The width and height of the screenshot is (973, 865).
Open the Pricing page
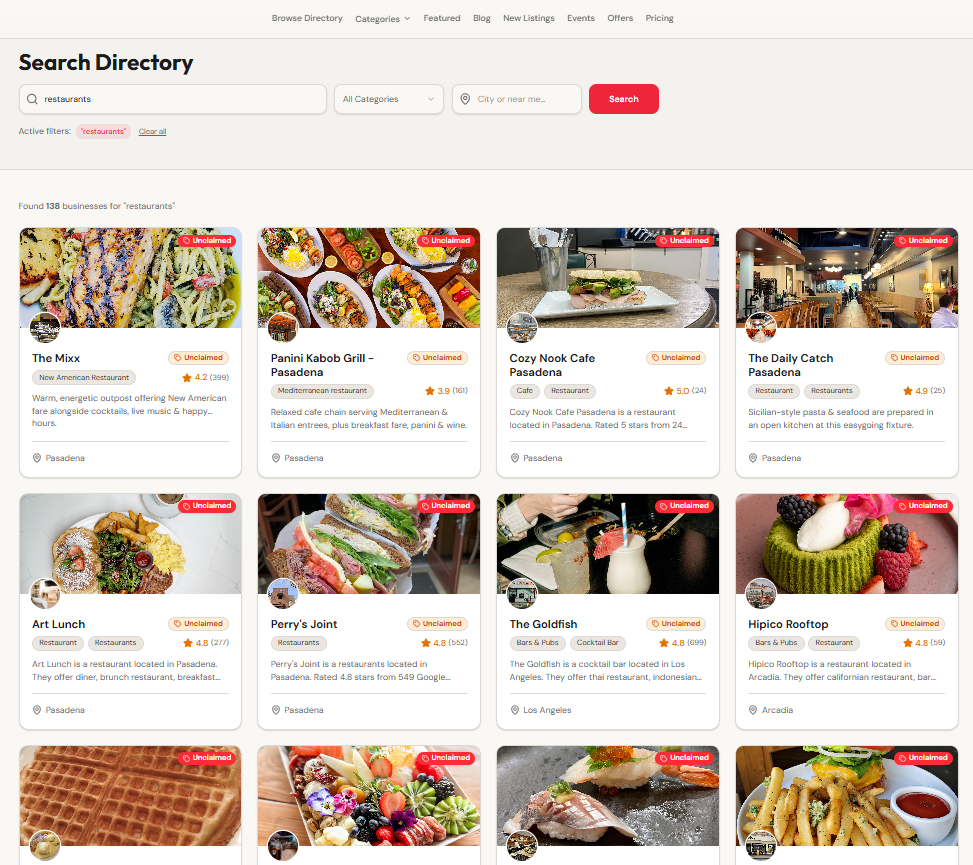[659, 18]
